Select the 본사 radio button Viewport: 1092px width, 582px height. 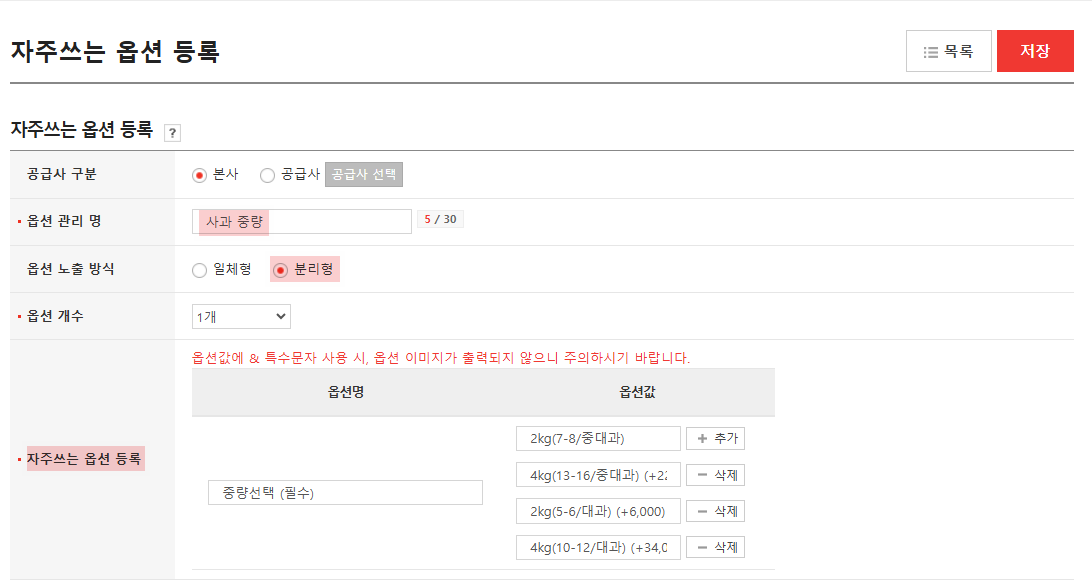click(200, 173)
